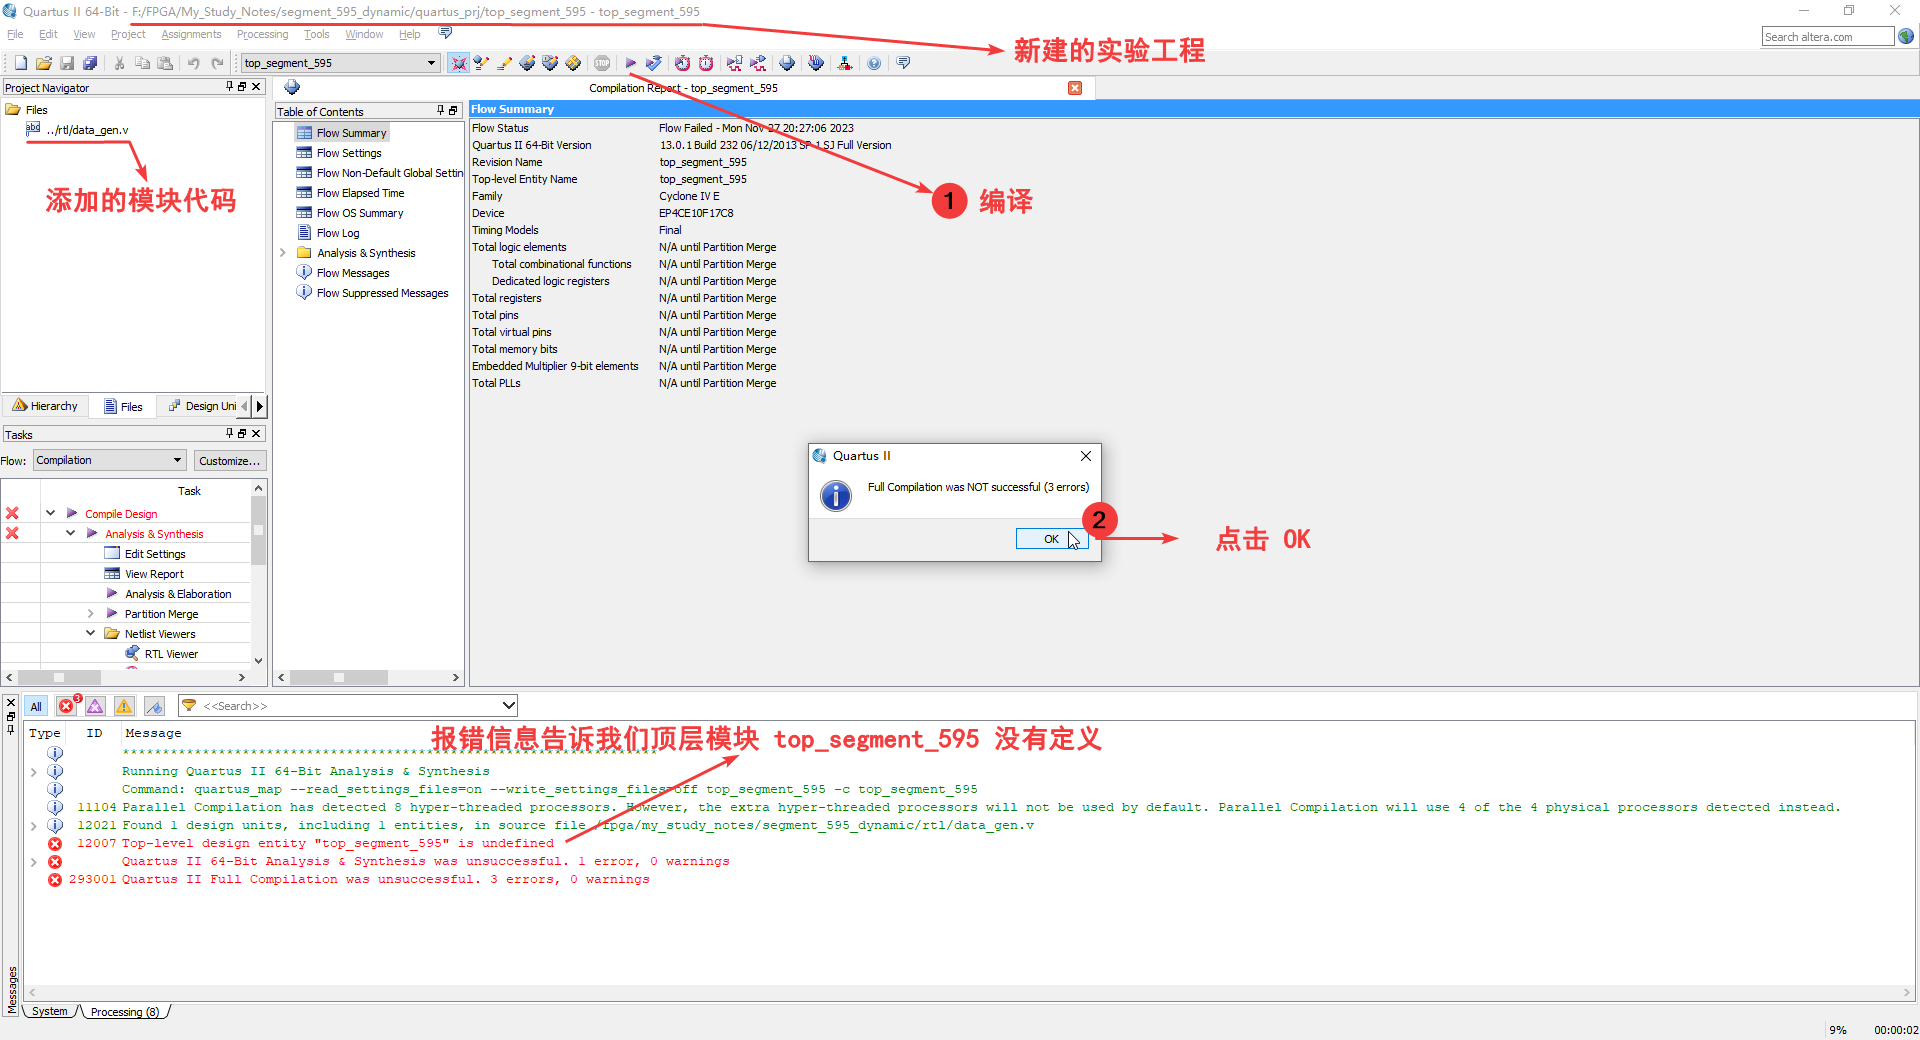Open the Programmer toolbar icon
This screenshot has width=1920, height=1040.
(x=816, y=63)
